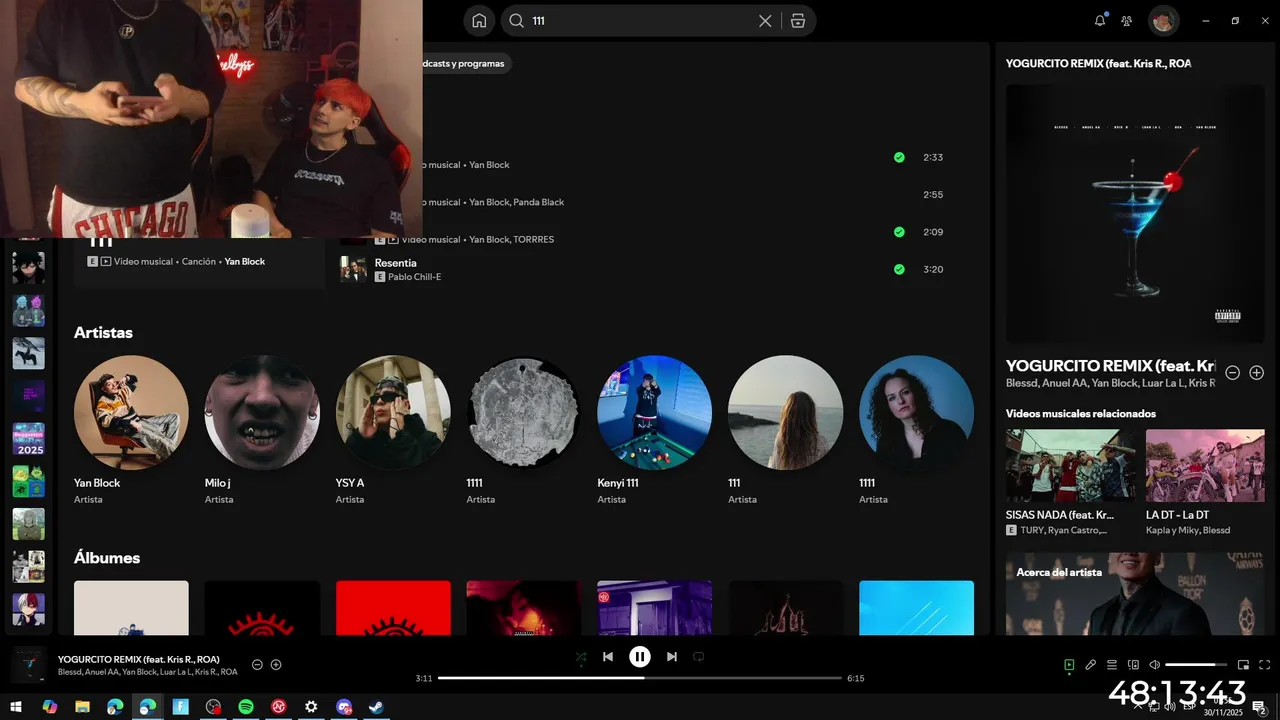This screenshot has height=720, width=1280.
Task: Click into the search field containing 111
Action: (640, 21)
